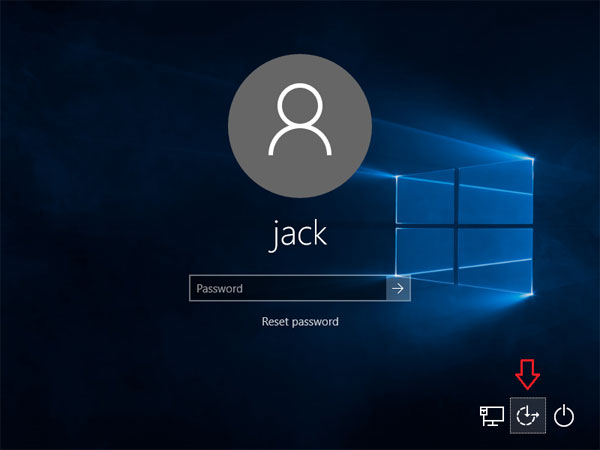600x450 pixels.
Task: Click the network connection icon
Action: [491, 415]
